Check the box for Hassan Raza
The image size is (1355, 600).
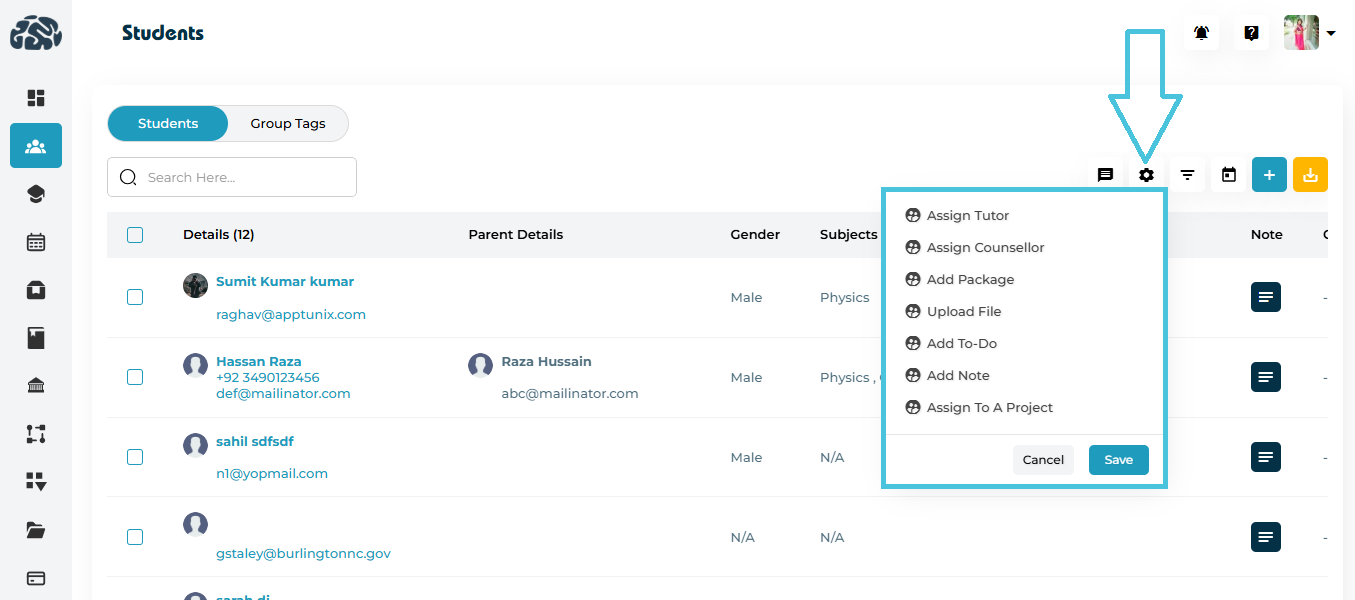(135, 377)
